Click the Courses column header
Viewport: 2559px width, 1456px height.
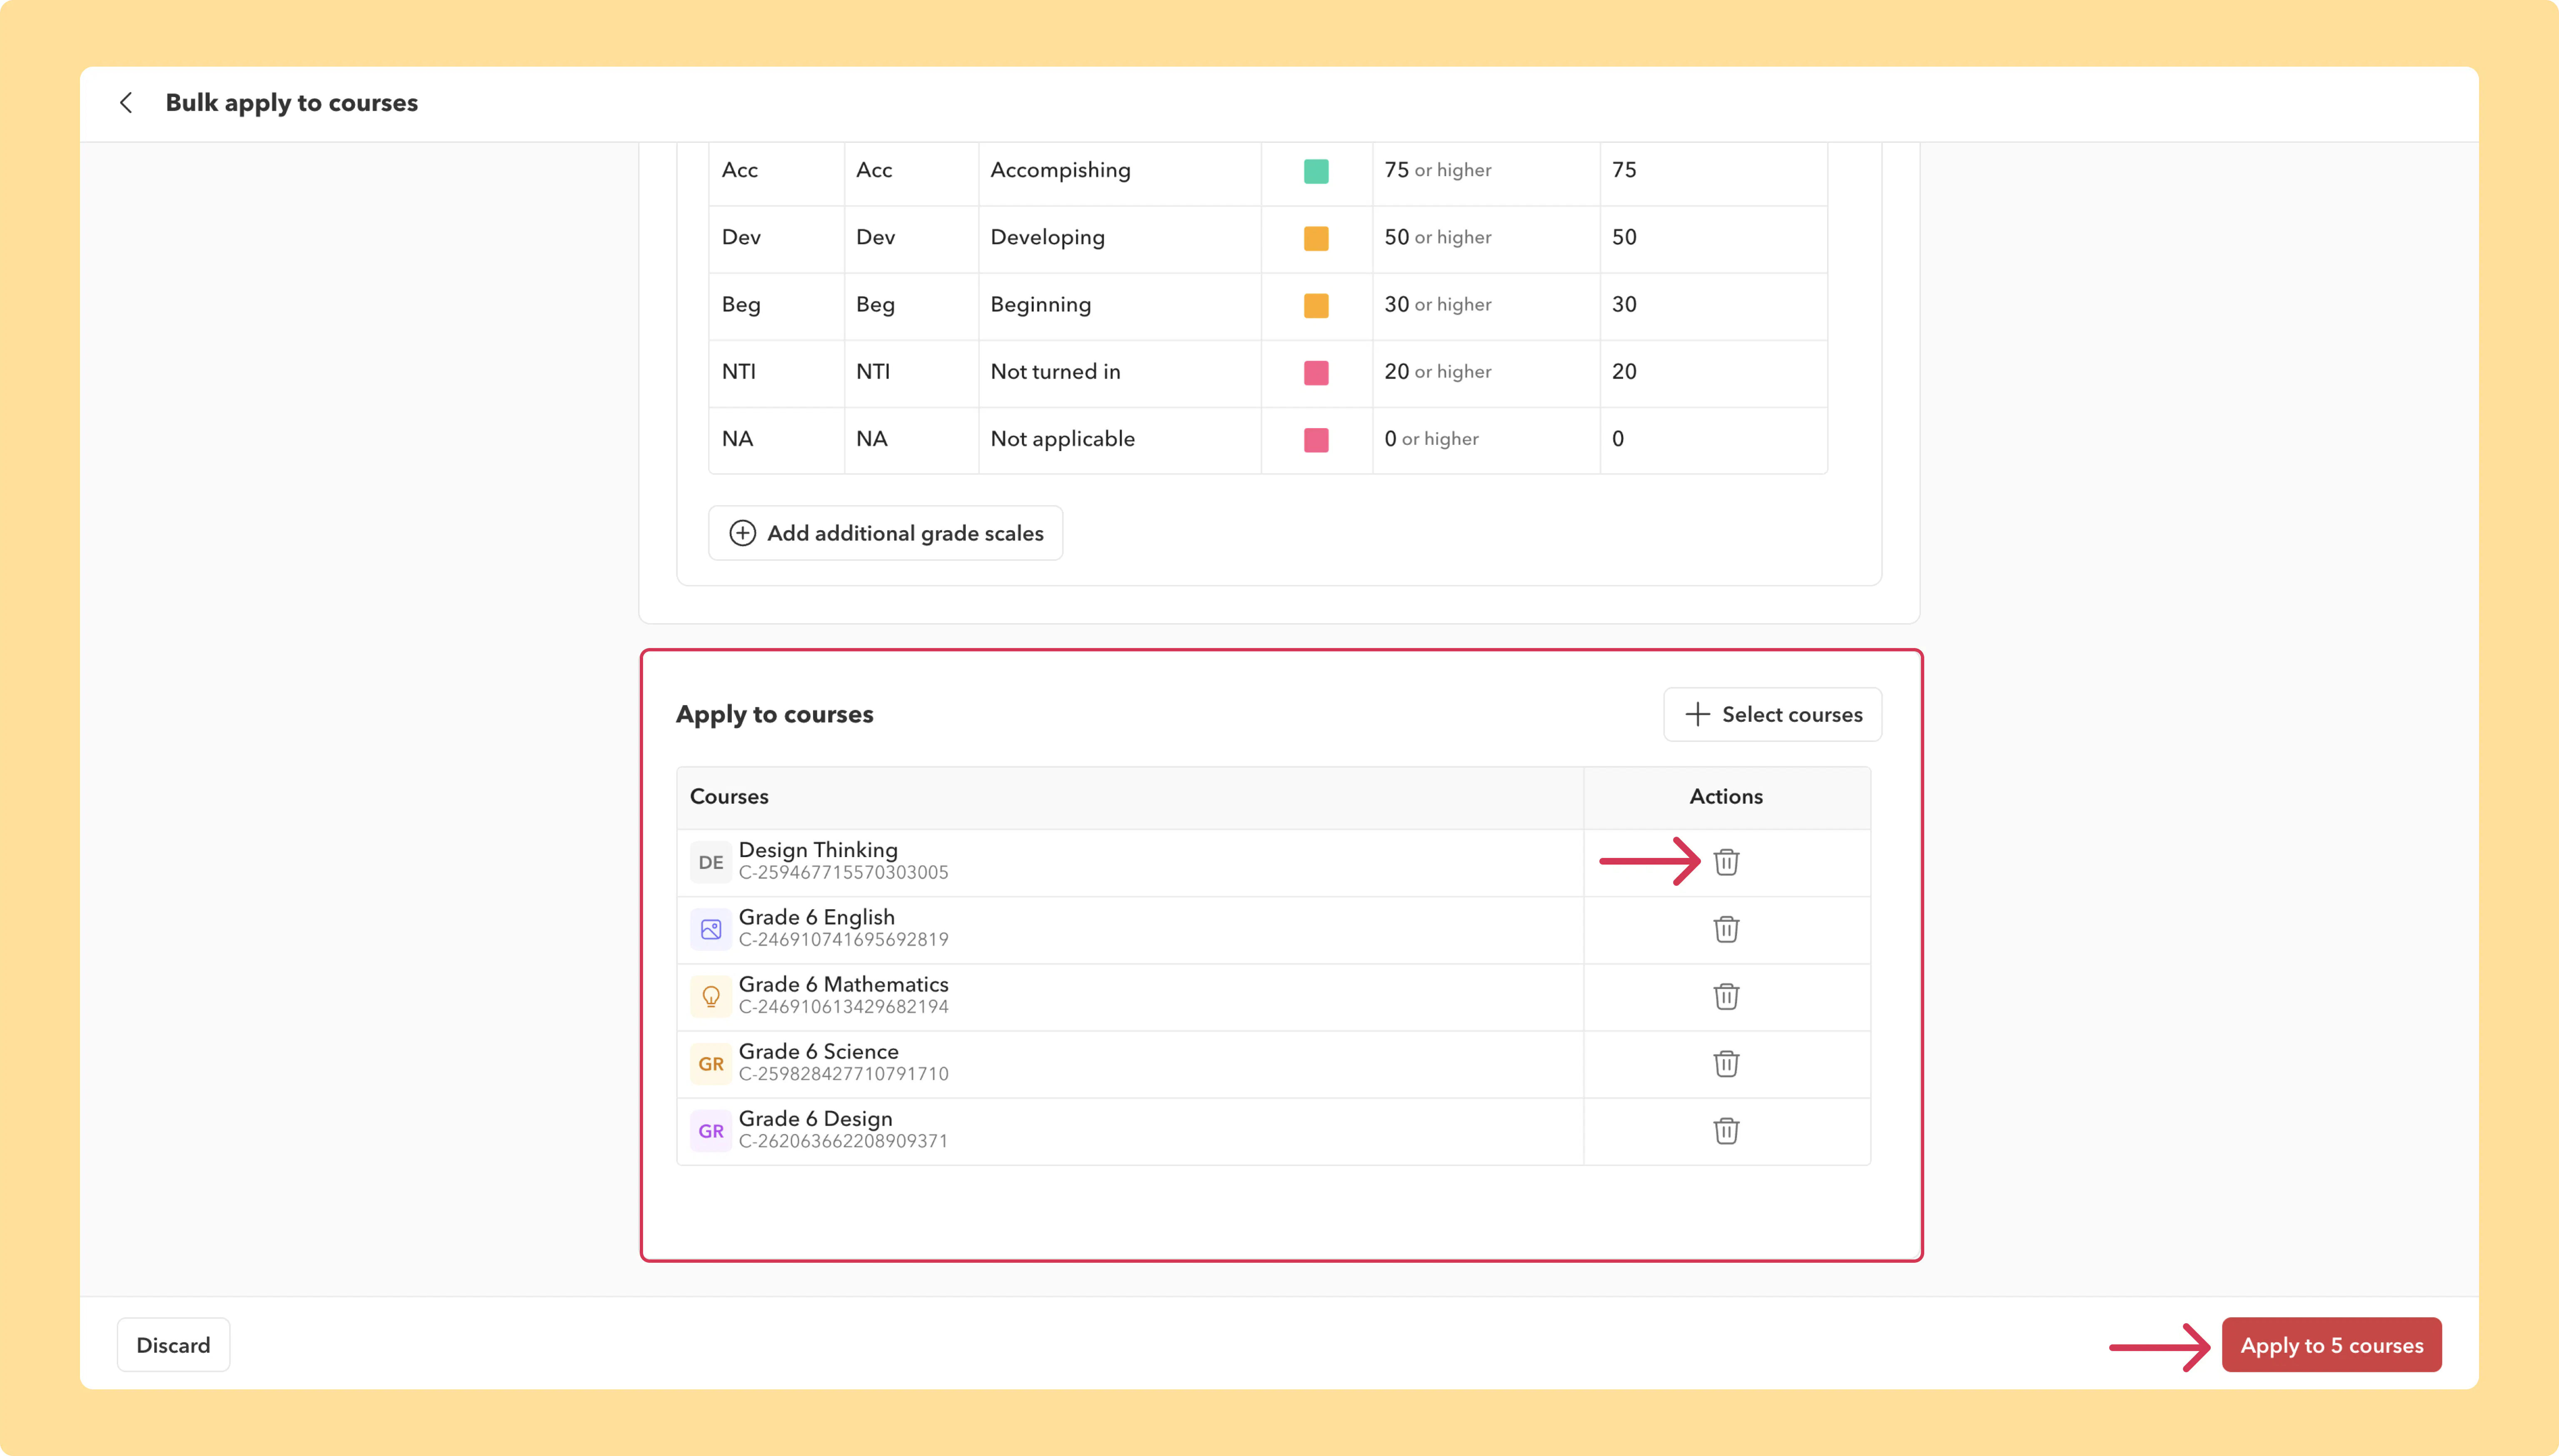click(x=1130, y=797)
